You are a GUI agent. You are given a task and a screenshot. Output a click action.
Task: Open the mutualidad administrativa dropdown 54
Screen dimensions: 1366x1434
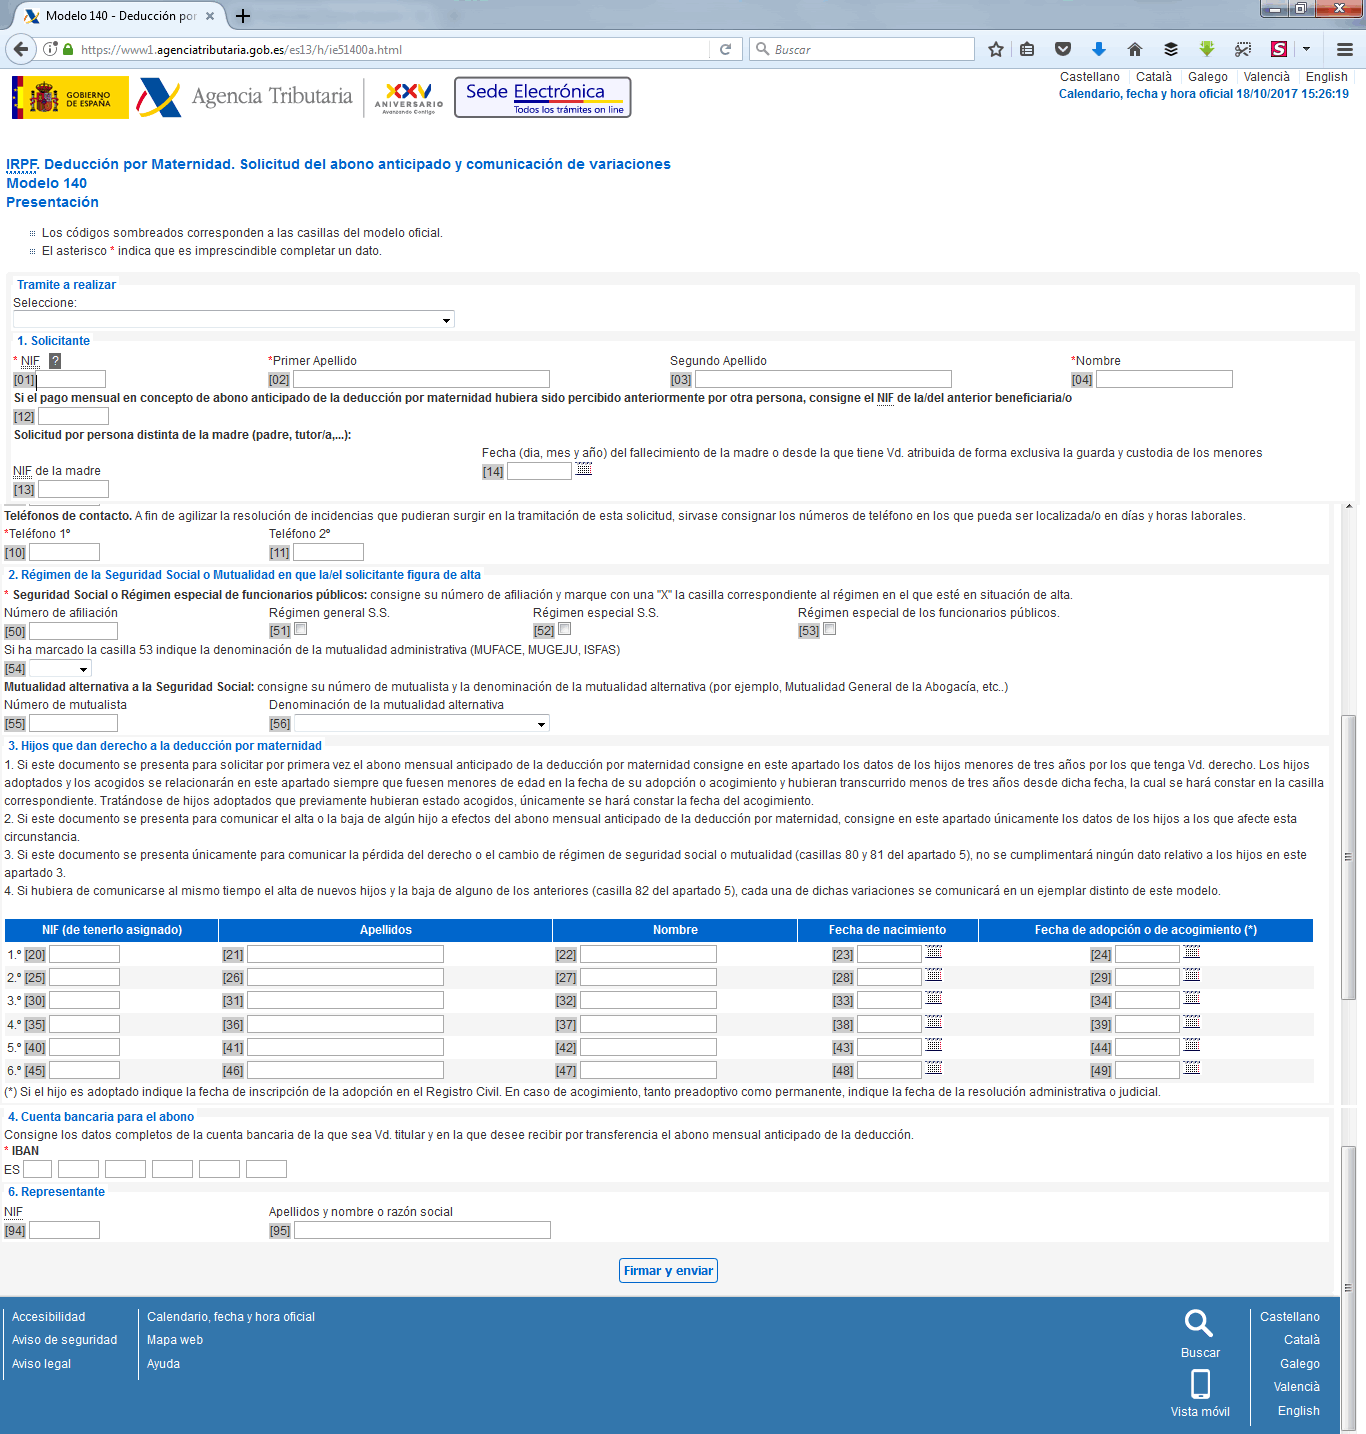coord(61,669)
